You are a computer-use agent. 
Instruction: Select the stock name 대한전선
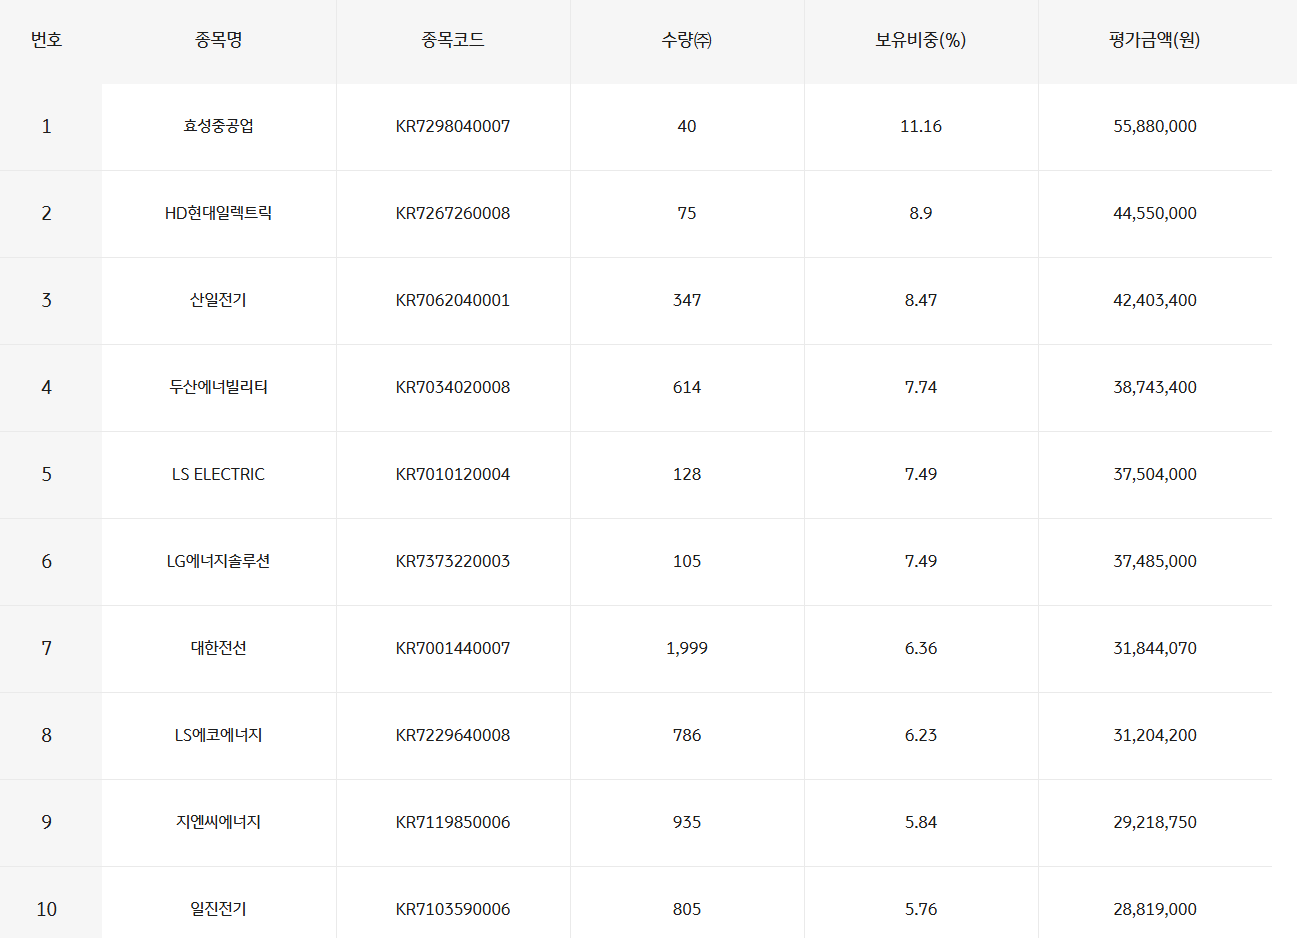pos(219,648)
